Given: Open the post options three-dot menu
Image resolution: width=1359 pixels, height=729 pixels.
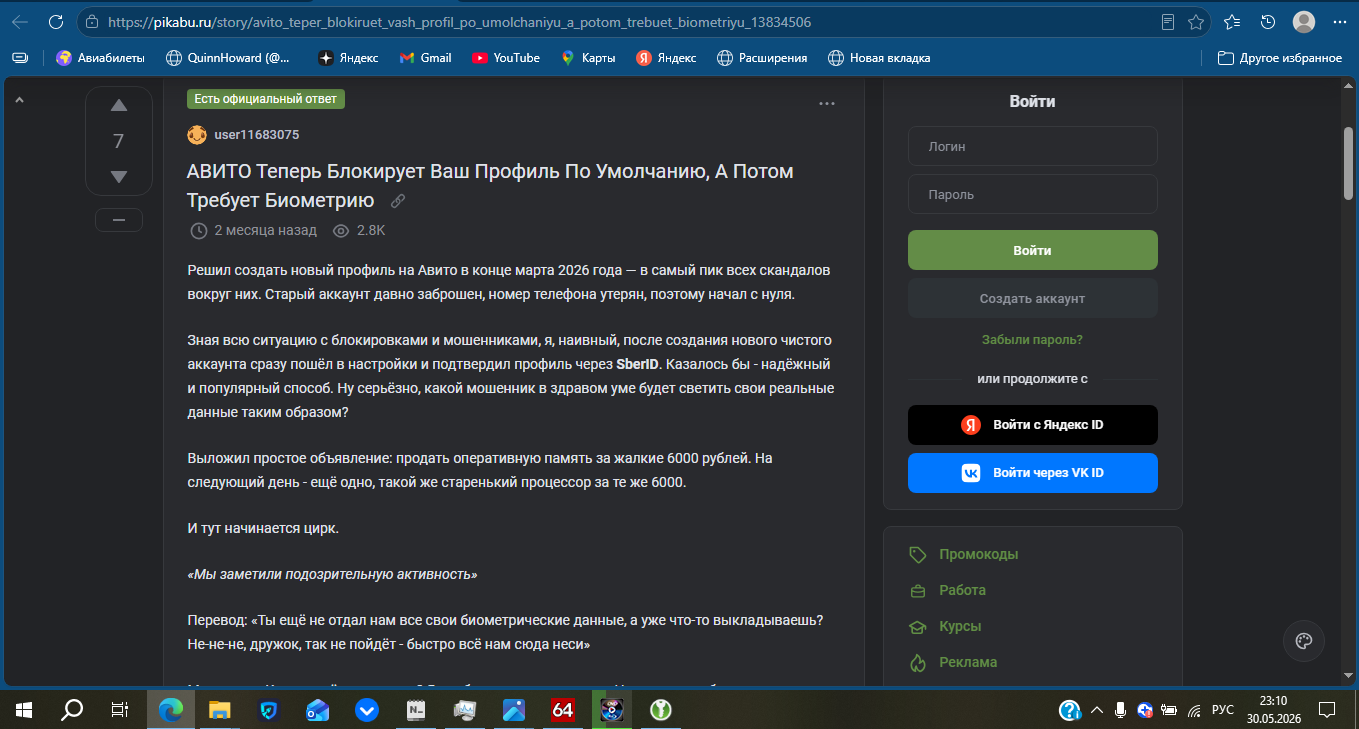Looking at the screenshot, I should 827,103.
